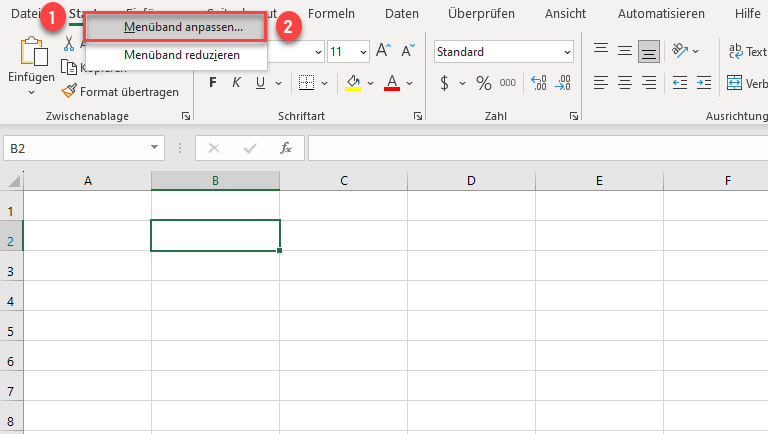Apply red font color
This screenshot has height=434, width=768.
392,83
